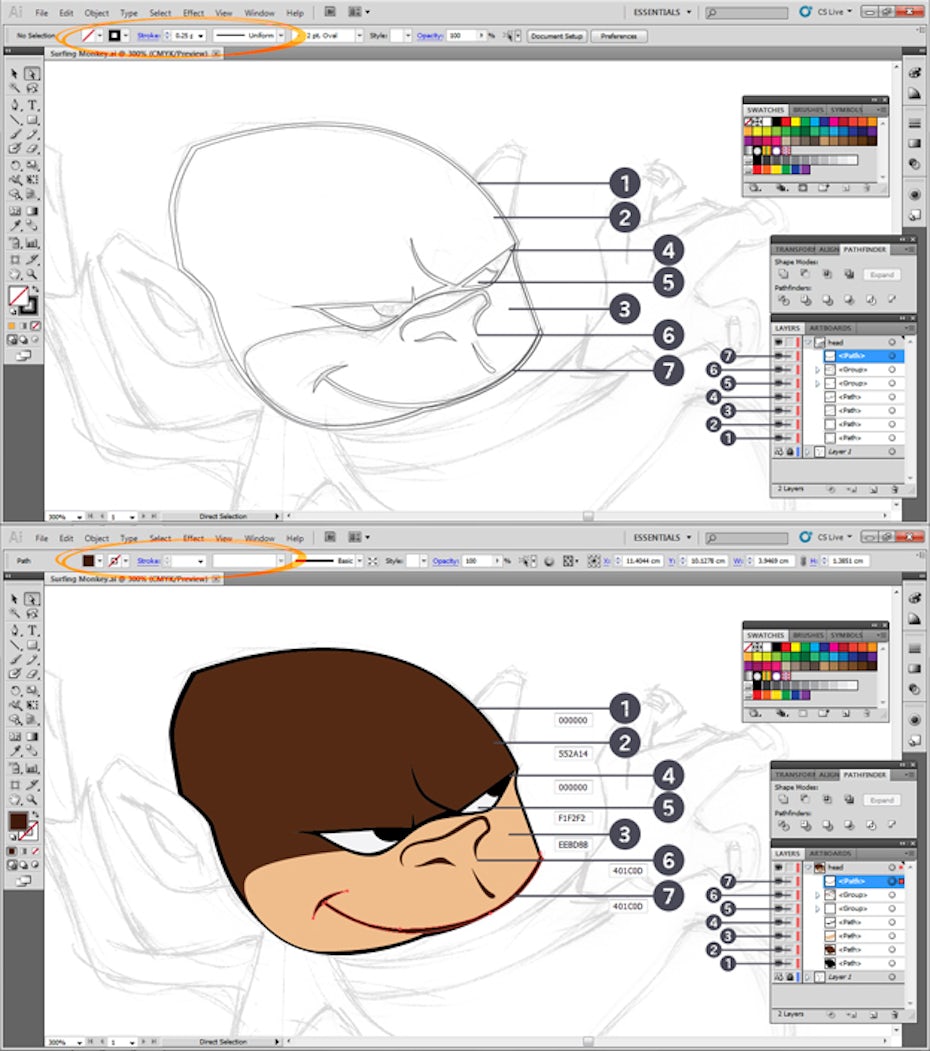
Task: Click the dark brown fill swatch in the control bar
Action: (x=87, y=561)
